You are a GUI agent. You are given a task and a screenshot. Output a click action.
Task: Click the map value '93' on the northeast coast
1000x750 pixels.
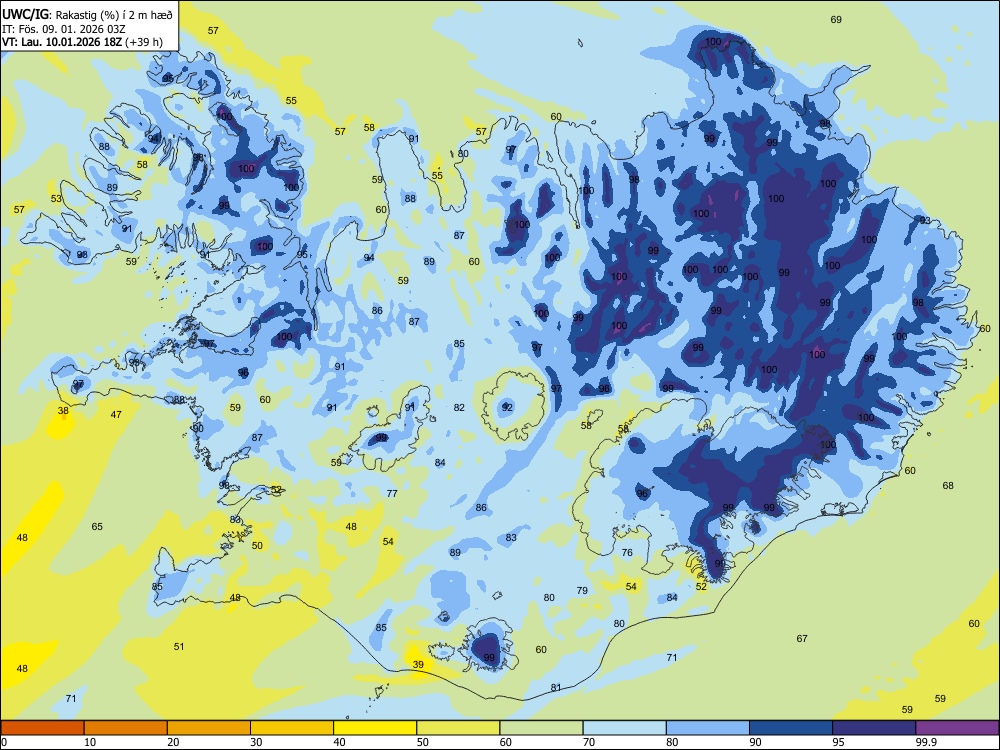pyautogui.click(x=925, y=221)
